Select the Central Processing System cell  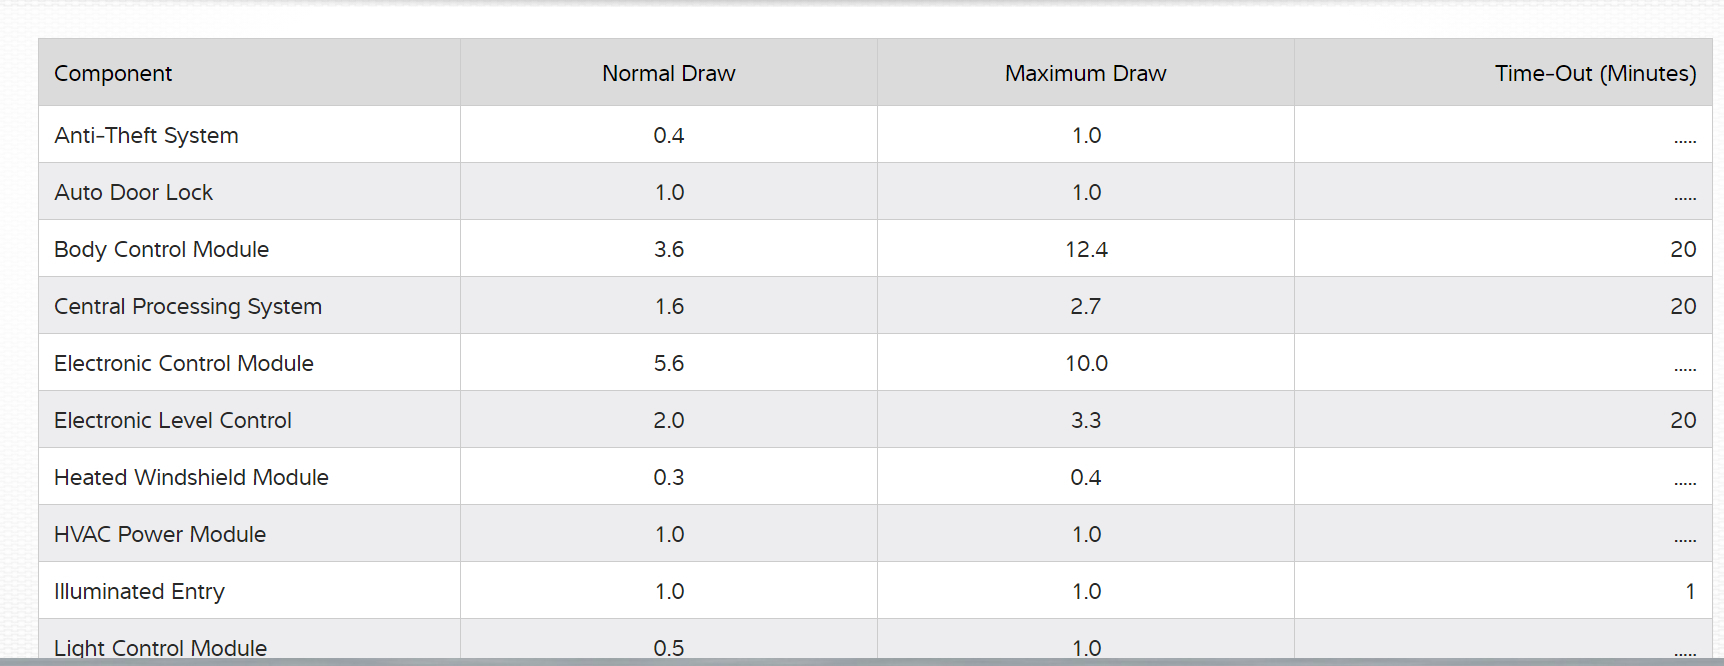[x=188, y=306]
